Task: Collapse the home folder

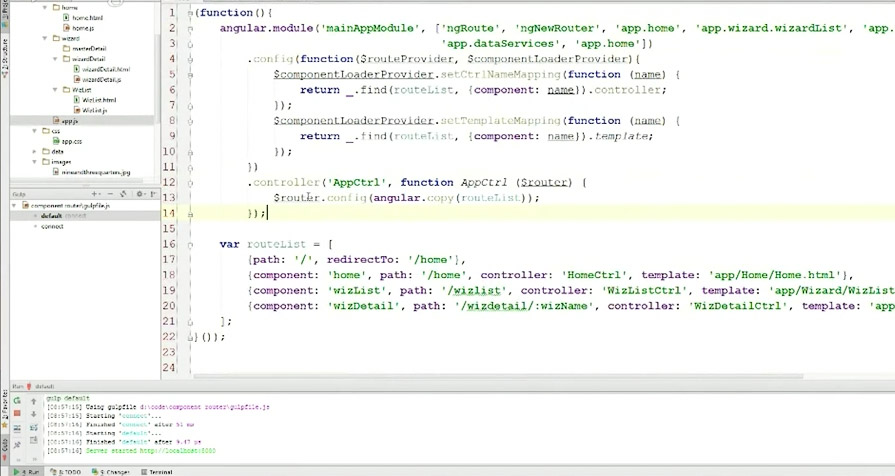Action: (x=45, y=7)
